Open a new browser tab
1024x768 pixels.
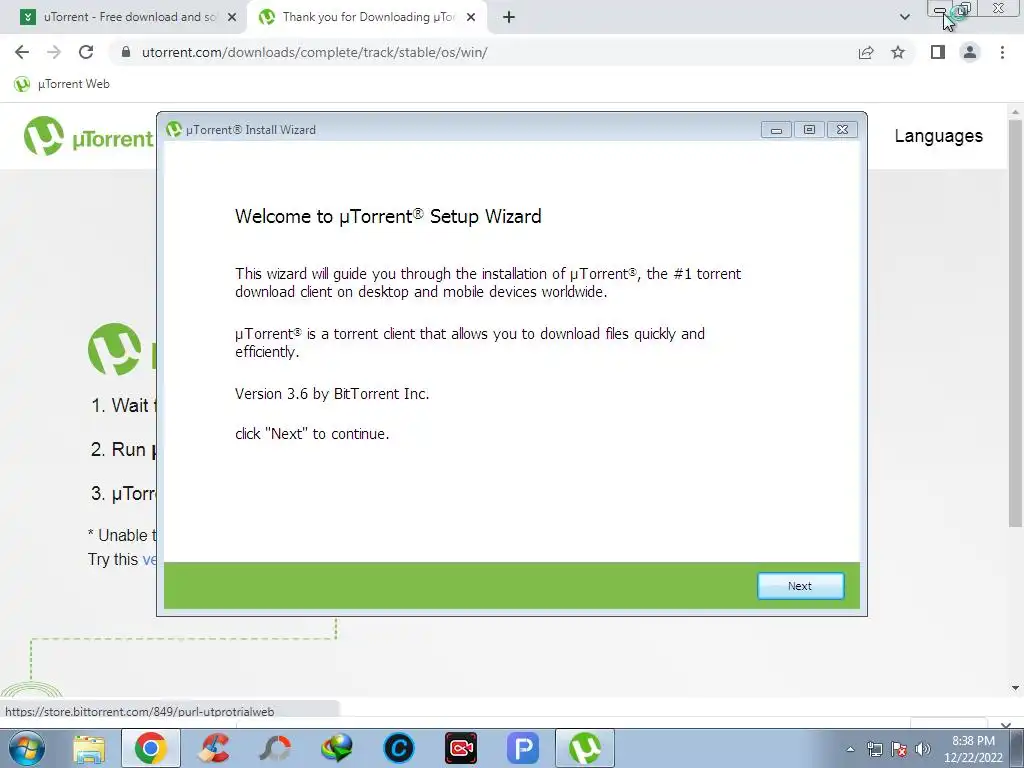(x=509, y=18)
